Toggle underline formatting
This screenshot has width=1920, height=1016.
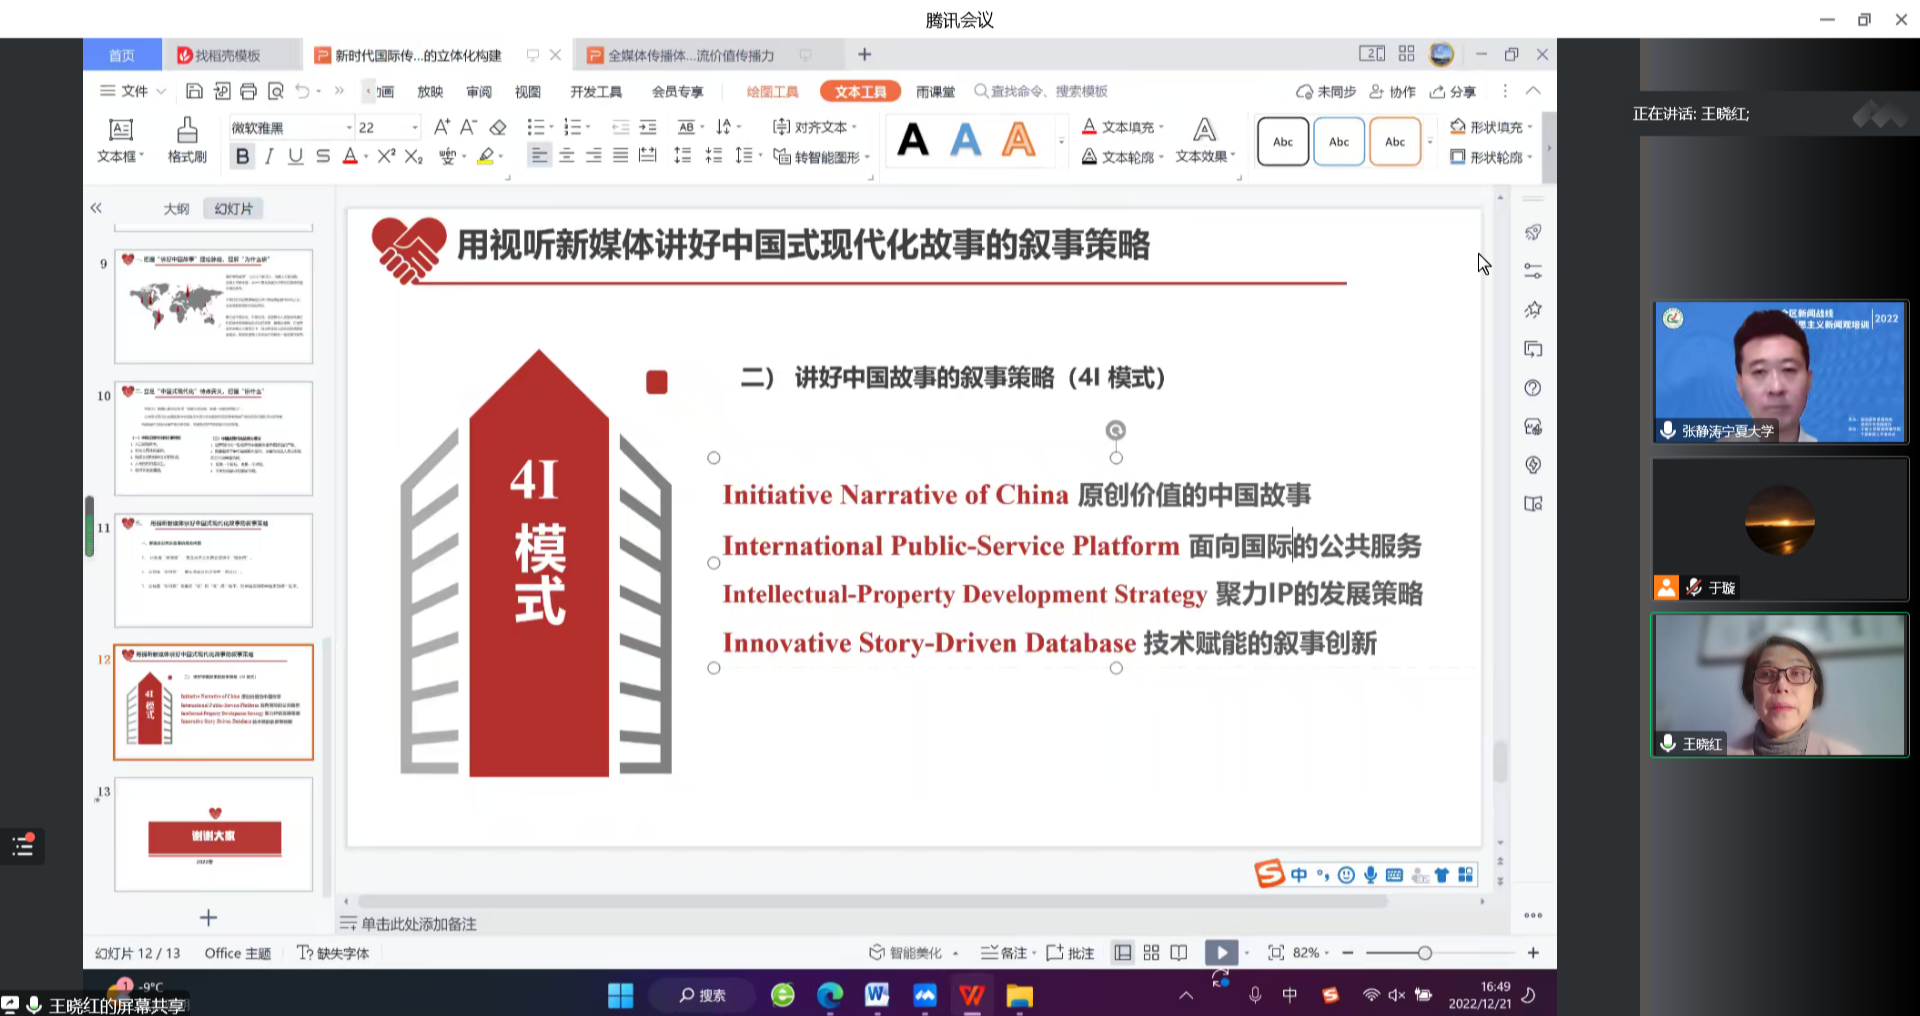[295, 156]
